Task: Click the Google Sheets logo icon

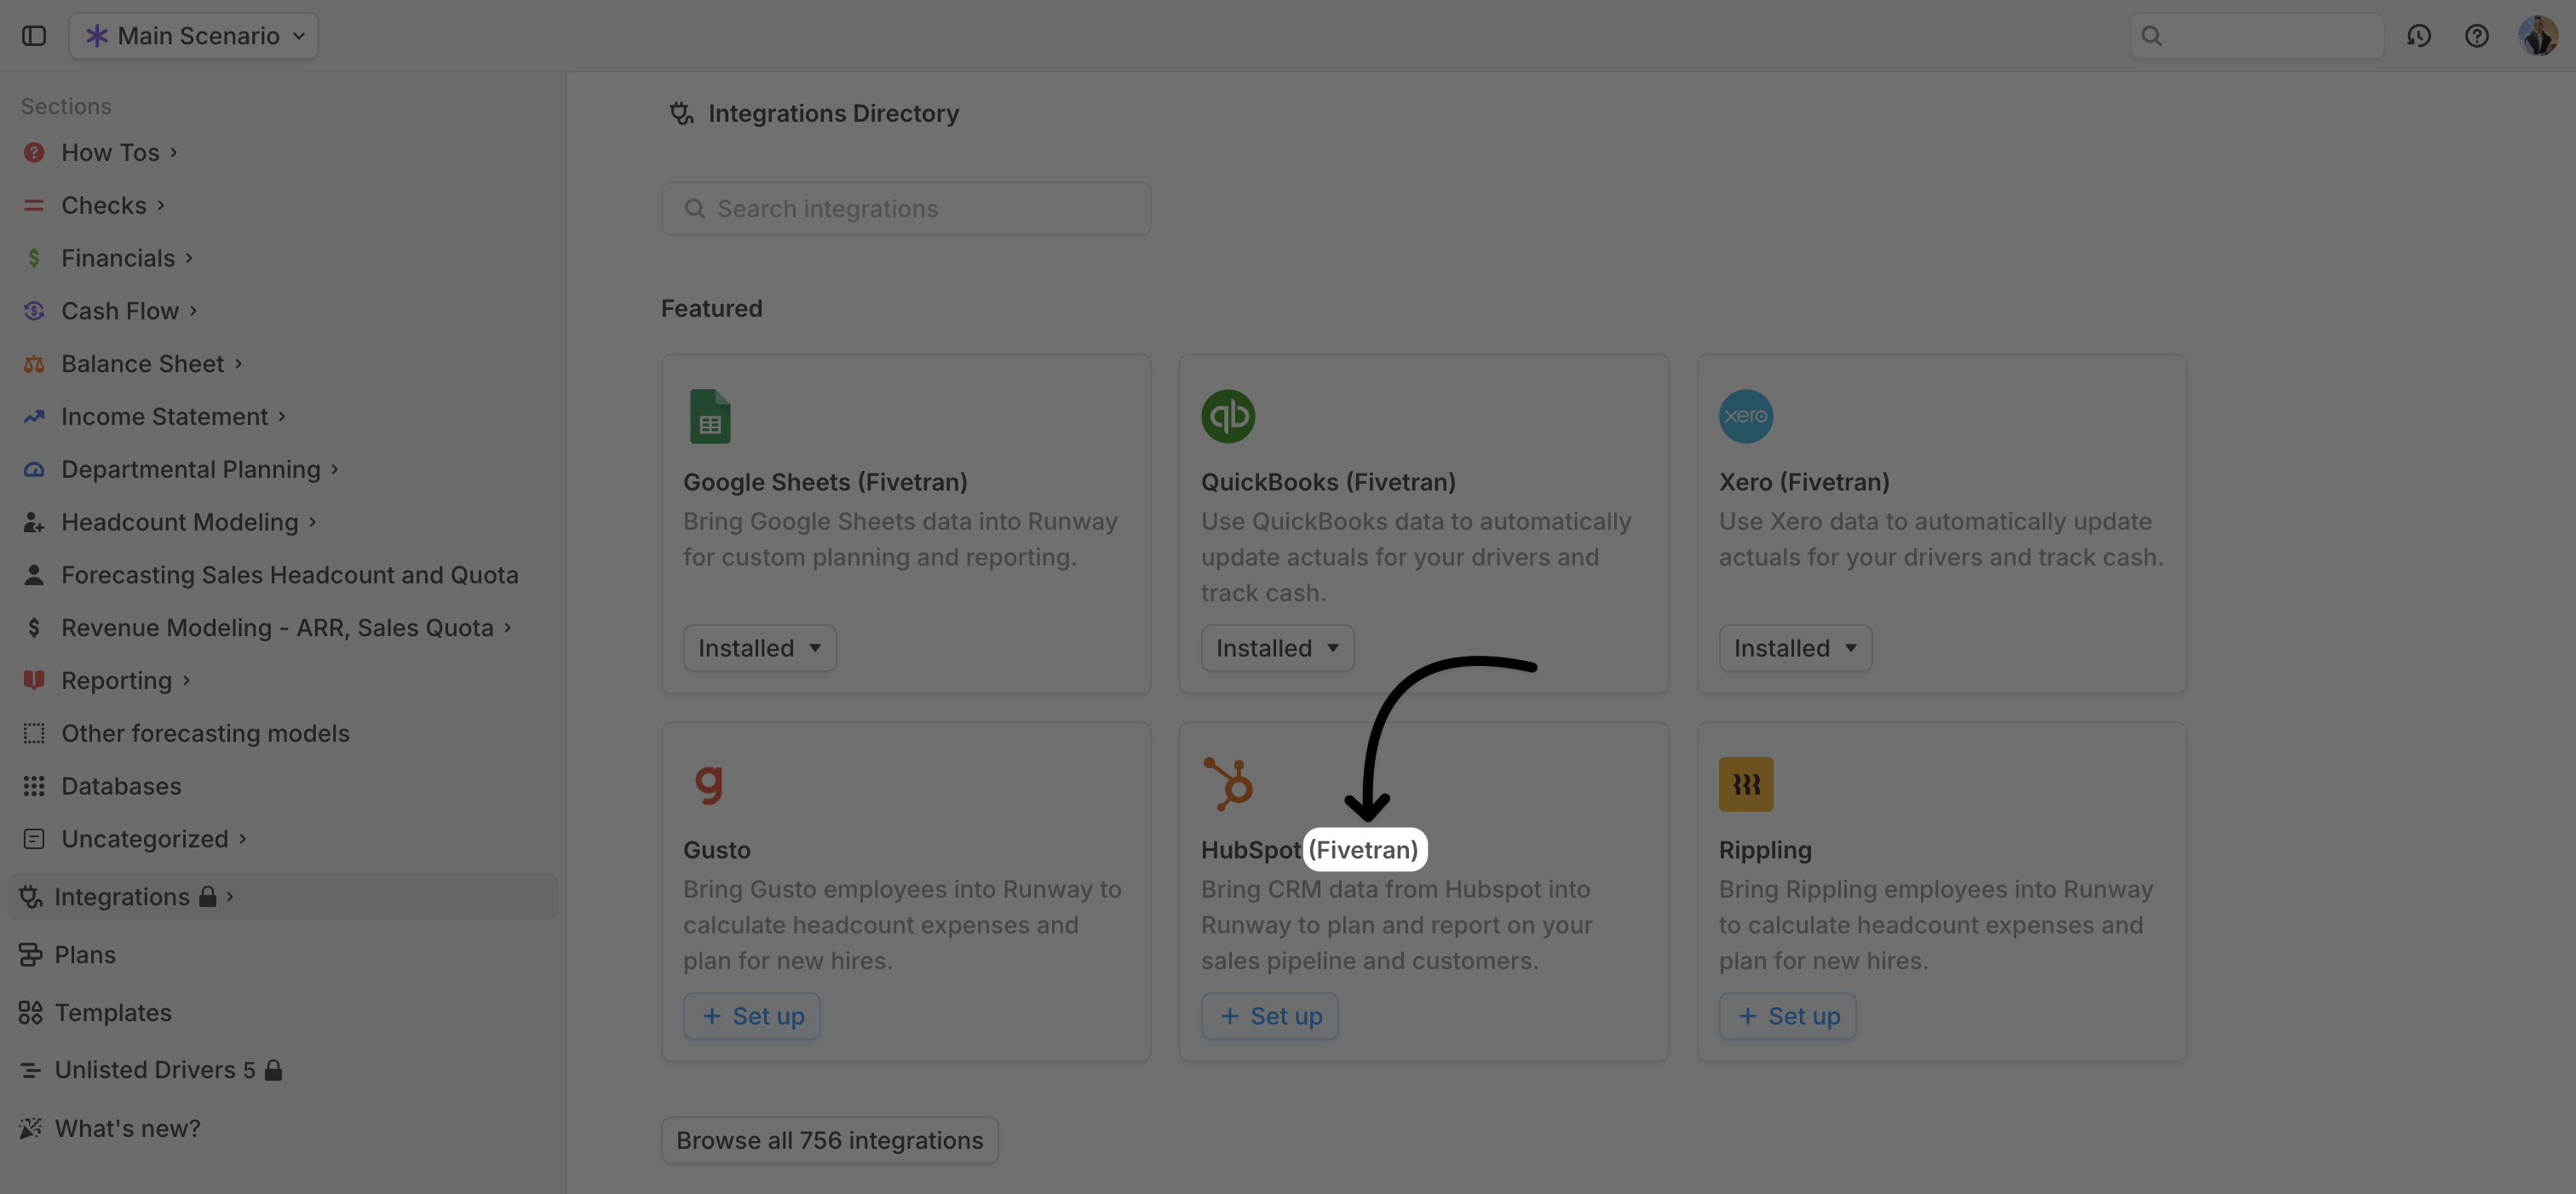Action: point(710,416)
